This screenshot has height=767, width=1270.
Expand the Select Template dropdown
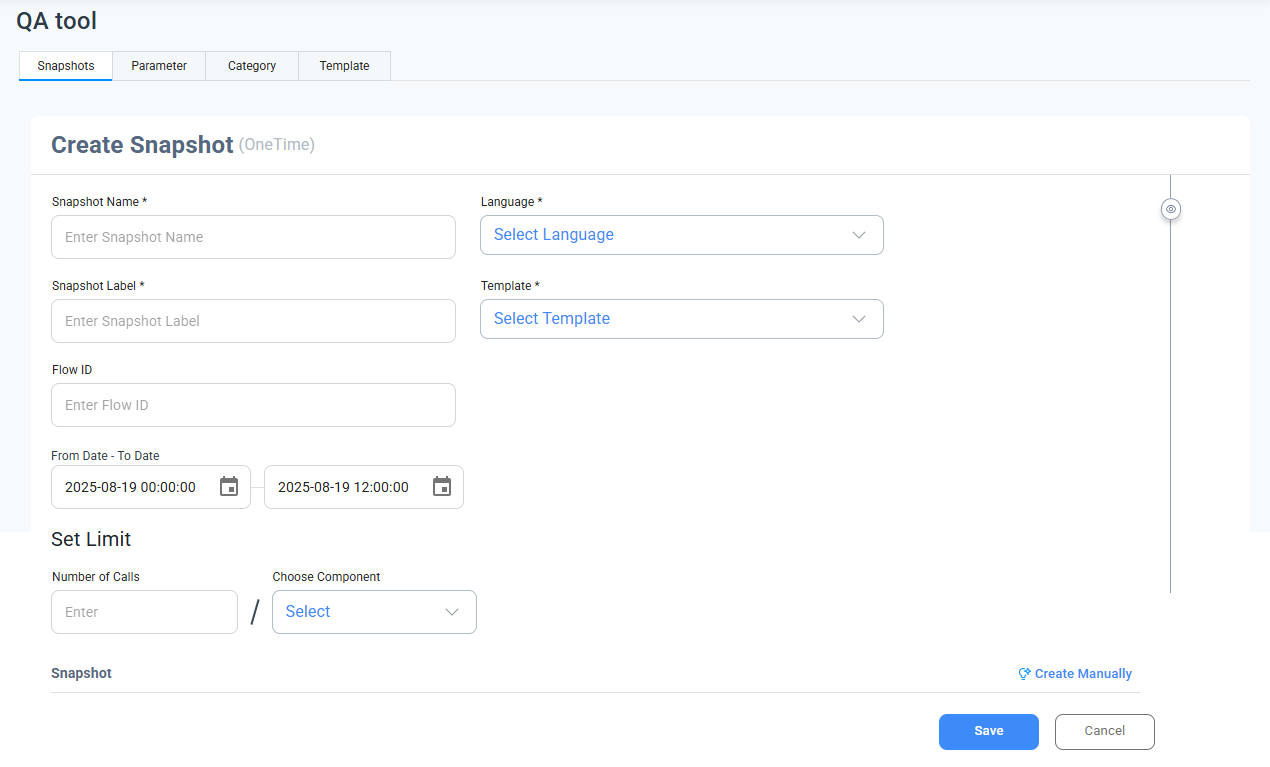[682, 319]
